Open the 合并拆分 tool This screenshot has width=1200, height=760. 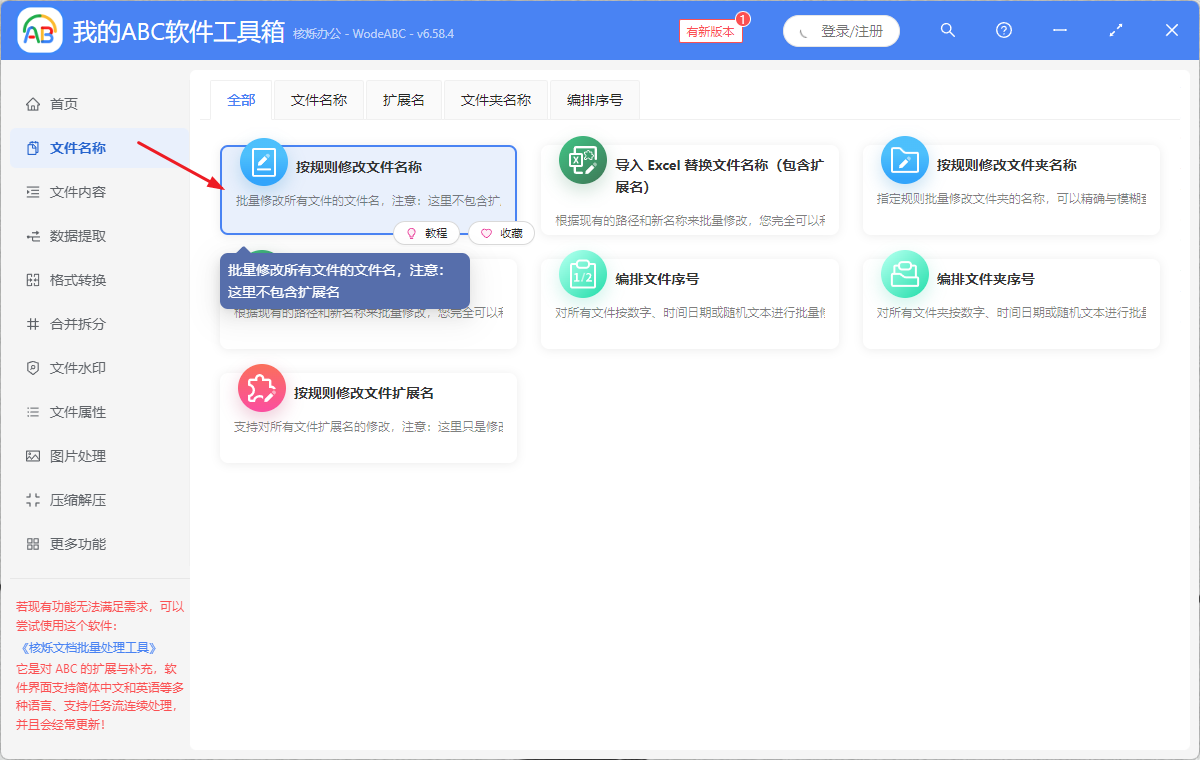(x=60, y=323)
